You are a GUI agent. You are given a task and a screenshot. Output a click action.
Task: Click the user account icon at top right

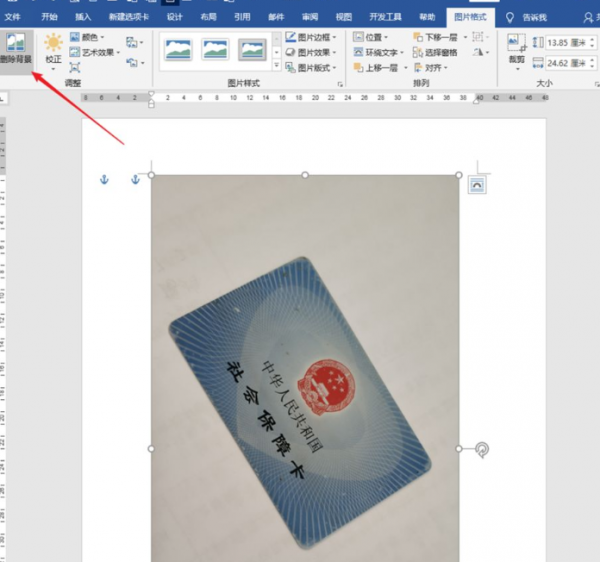click(x=588, y=18)
